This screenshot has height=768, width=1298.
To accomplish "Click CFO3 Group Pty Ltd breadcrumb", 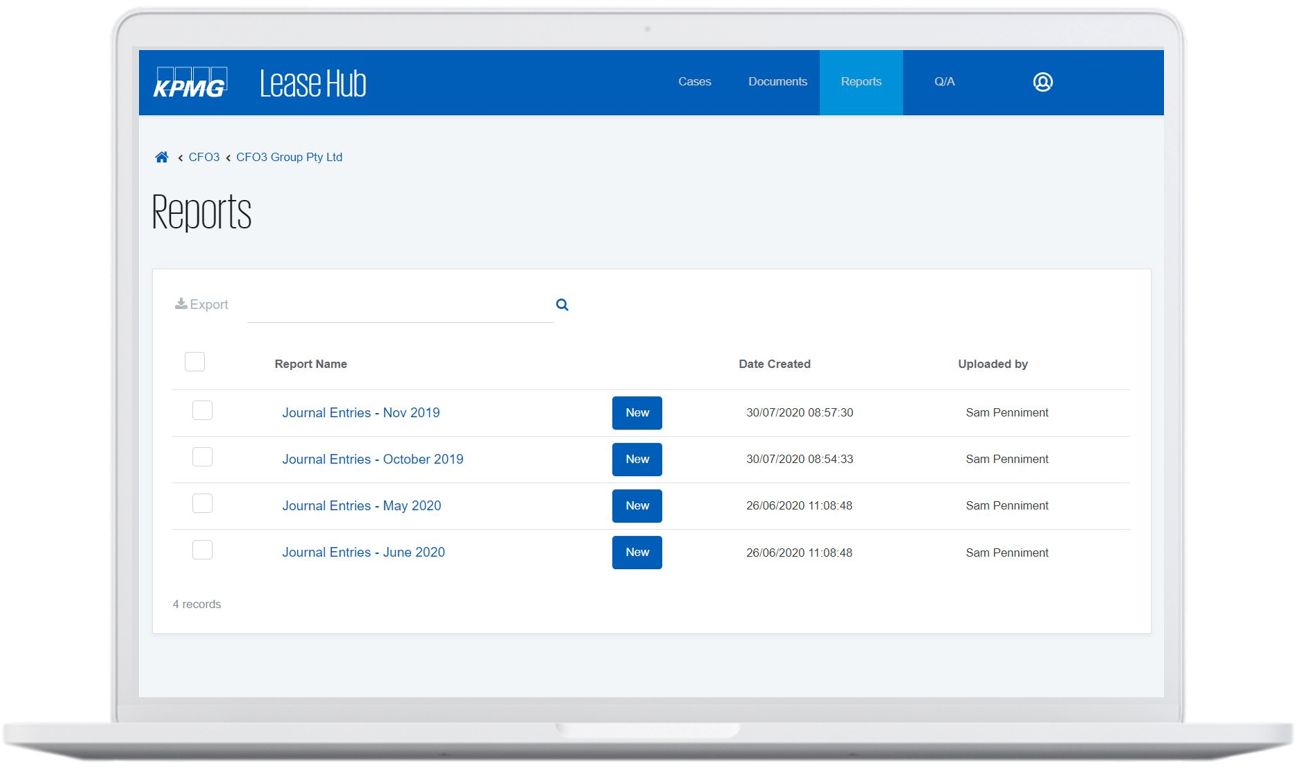I will (289, 158).
